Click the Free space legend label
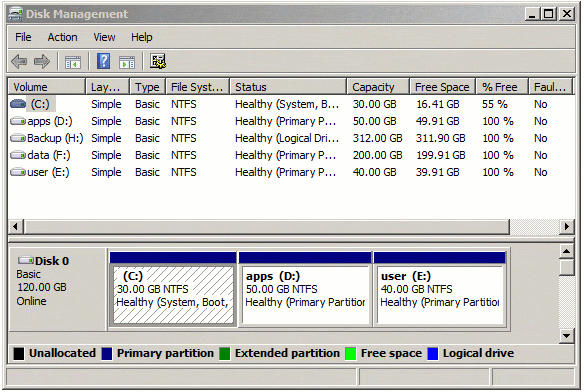 pos(391,353)
